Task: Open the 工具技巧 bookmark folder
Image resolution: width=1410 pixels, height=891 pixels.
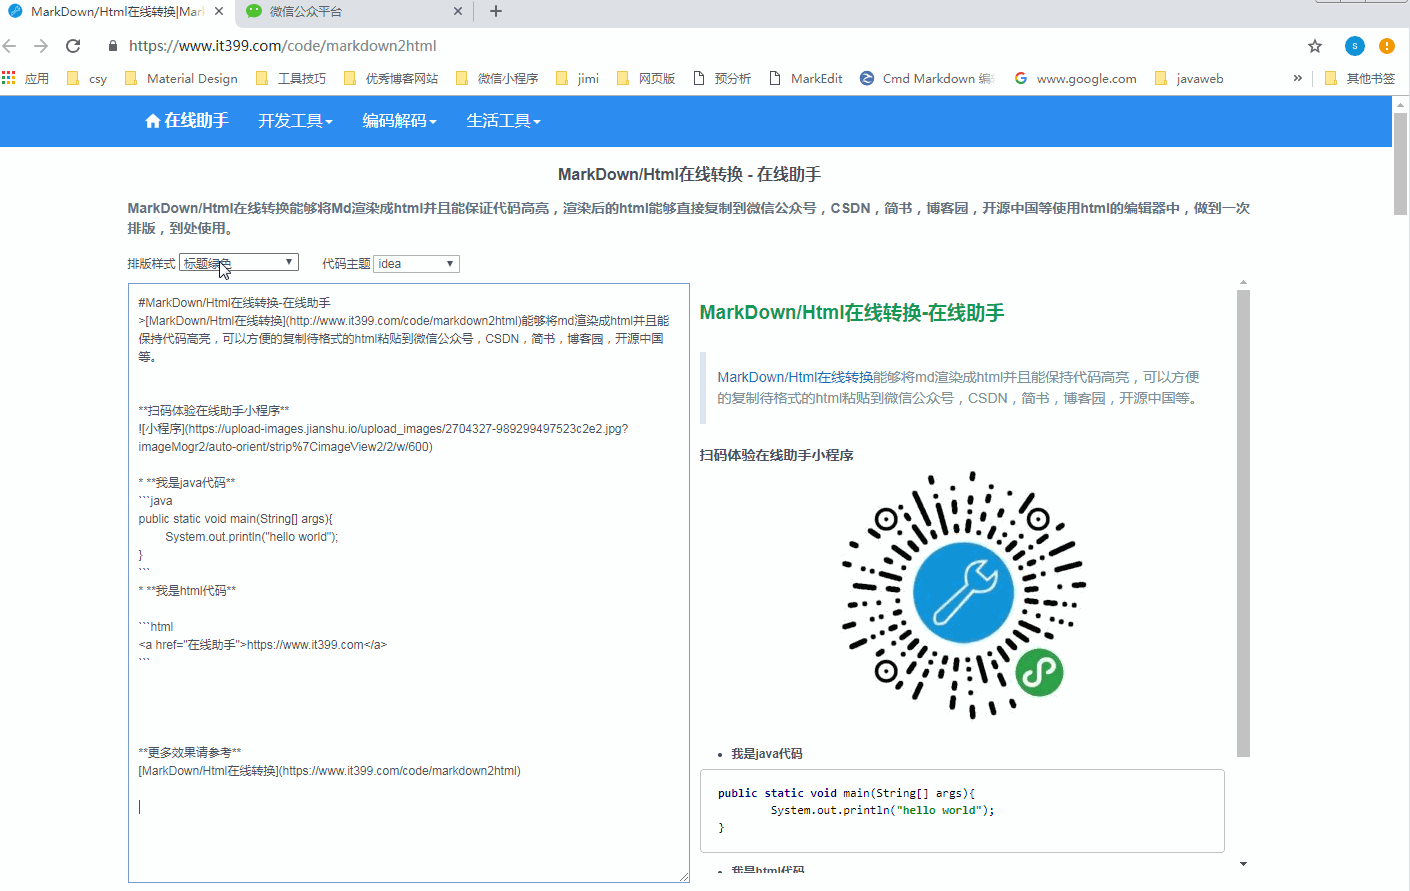Action: point(291,78)
